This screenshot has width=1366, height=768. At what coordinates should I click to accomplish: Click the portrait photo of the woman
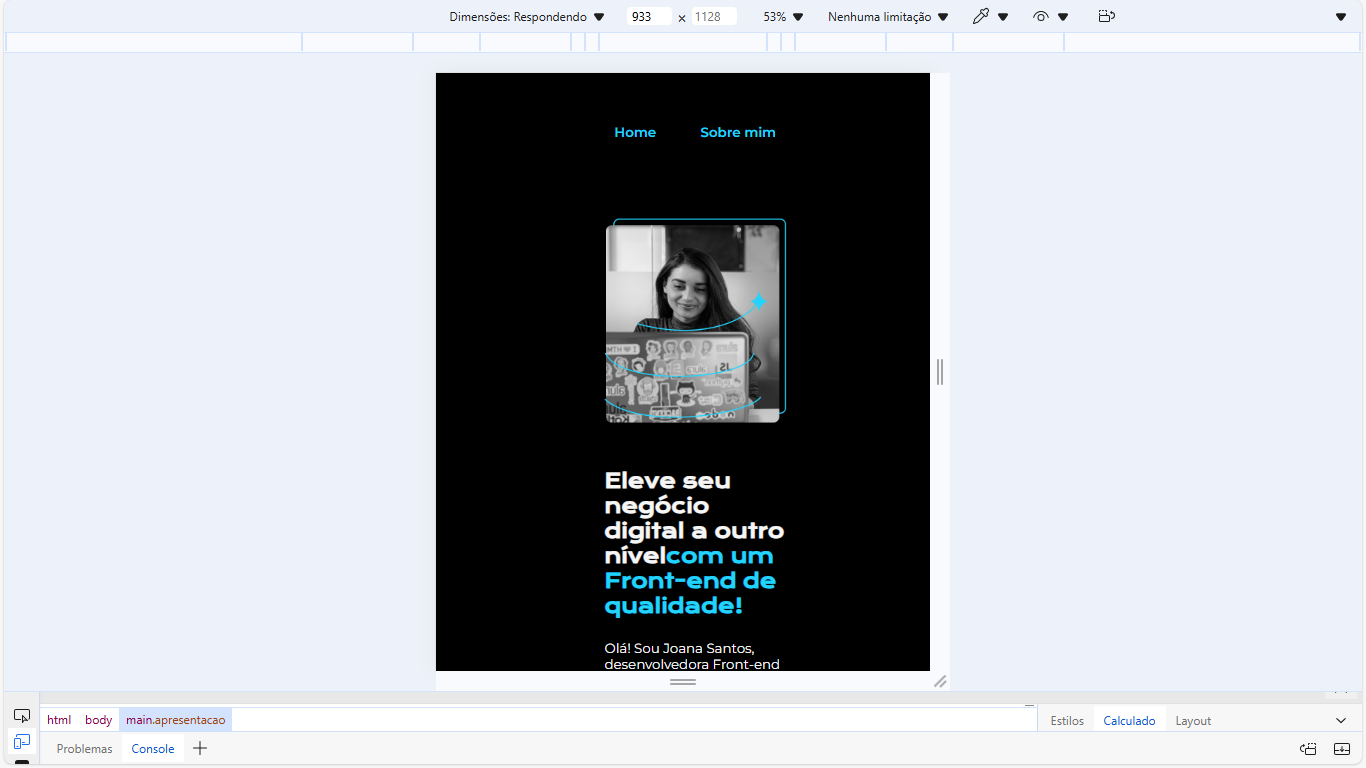692,323
